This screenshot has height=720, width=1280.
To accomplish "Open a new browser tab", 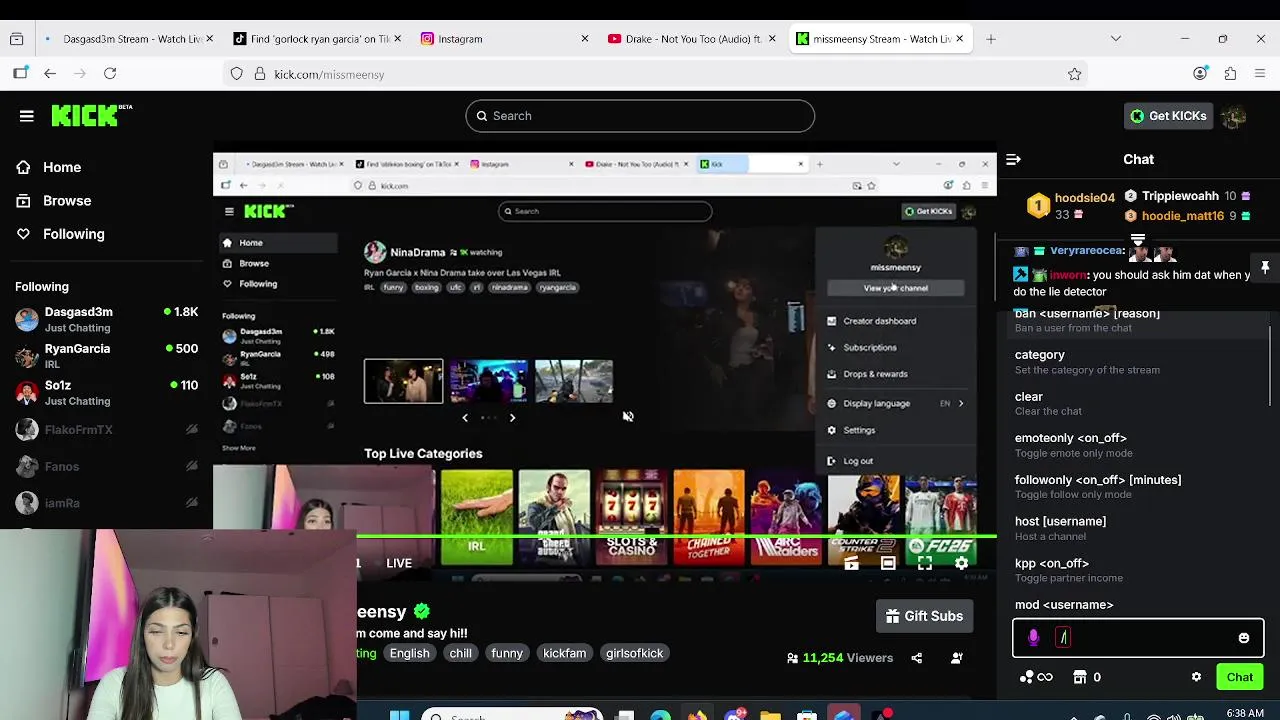I will coord(991,39).
